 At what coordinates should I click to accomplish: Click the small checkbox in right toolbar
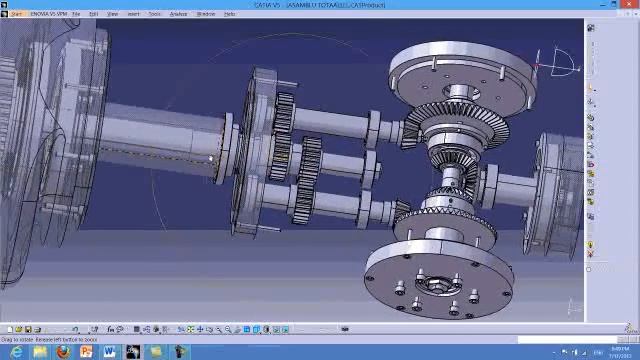click(x=589, y=269)
